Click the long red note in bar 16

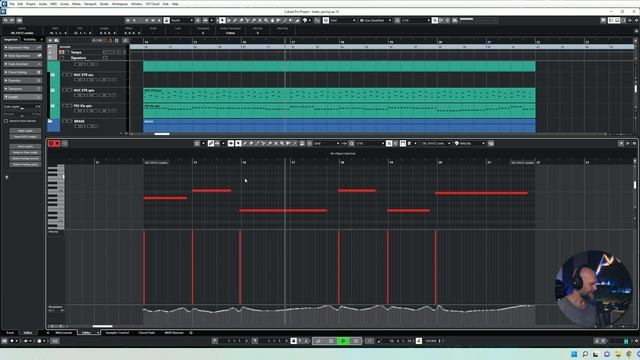point(283,211)
